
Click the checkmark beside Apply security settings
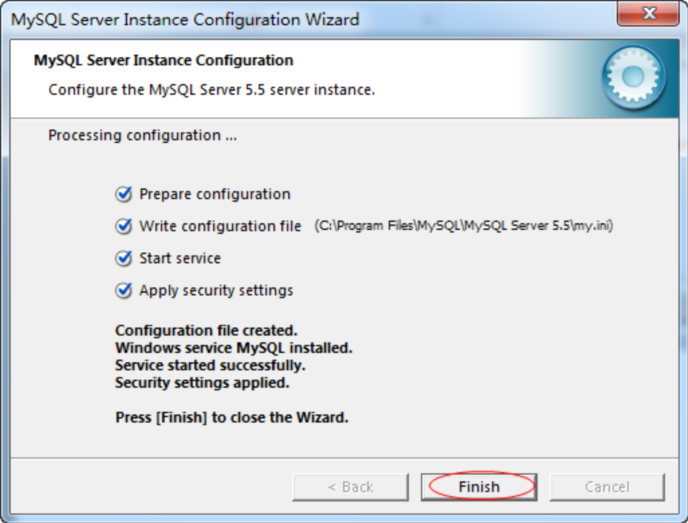pos(124,290)
